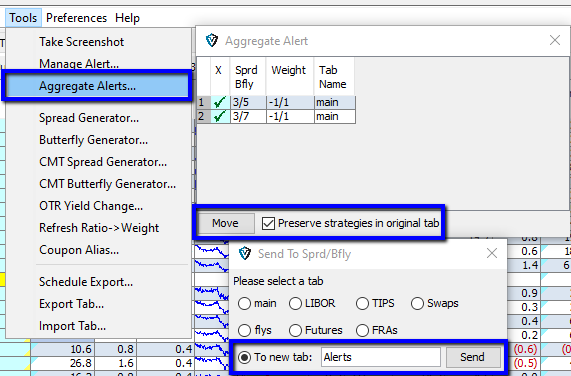The height and width of the screenshot is (376, 571).
Task: Click the main tab name in row 1
Action: [335, 102]
